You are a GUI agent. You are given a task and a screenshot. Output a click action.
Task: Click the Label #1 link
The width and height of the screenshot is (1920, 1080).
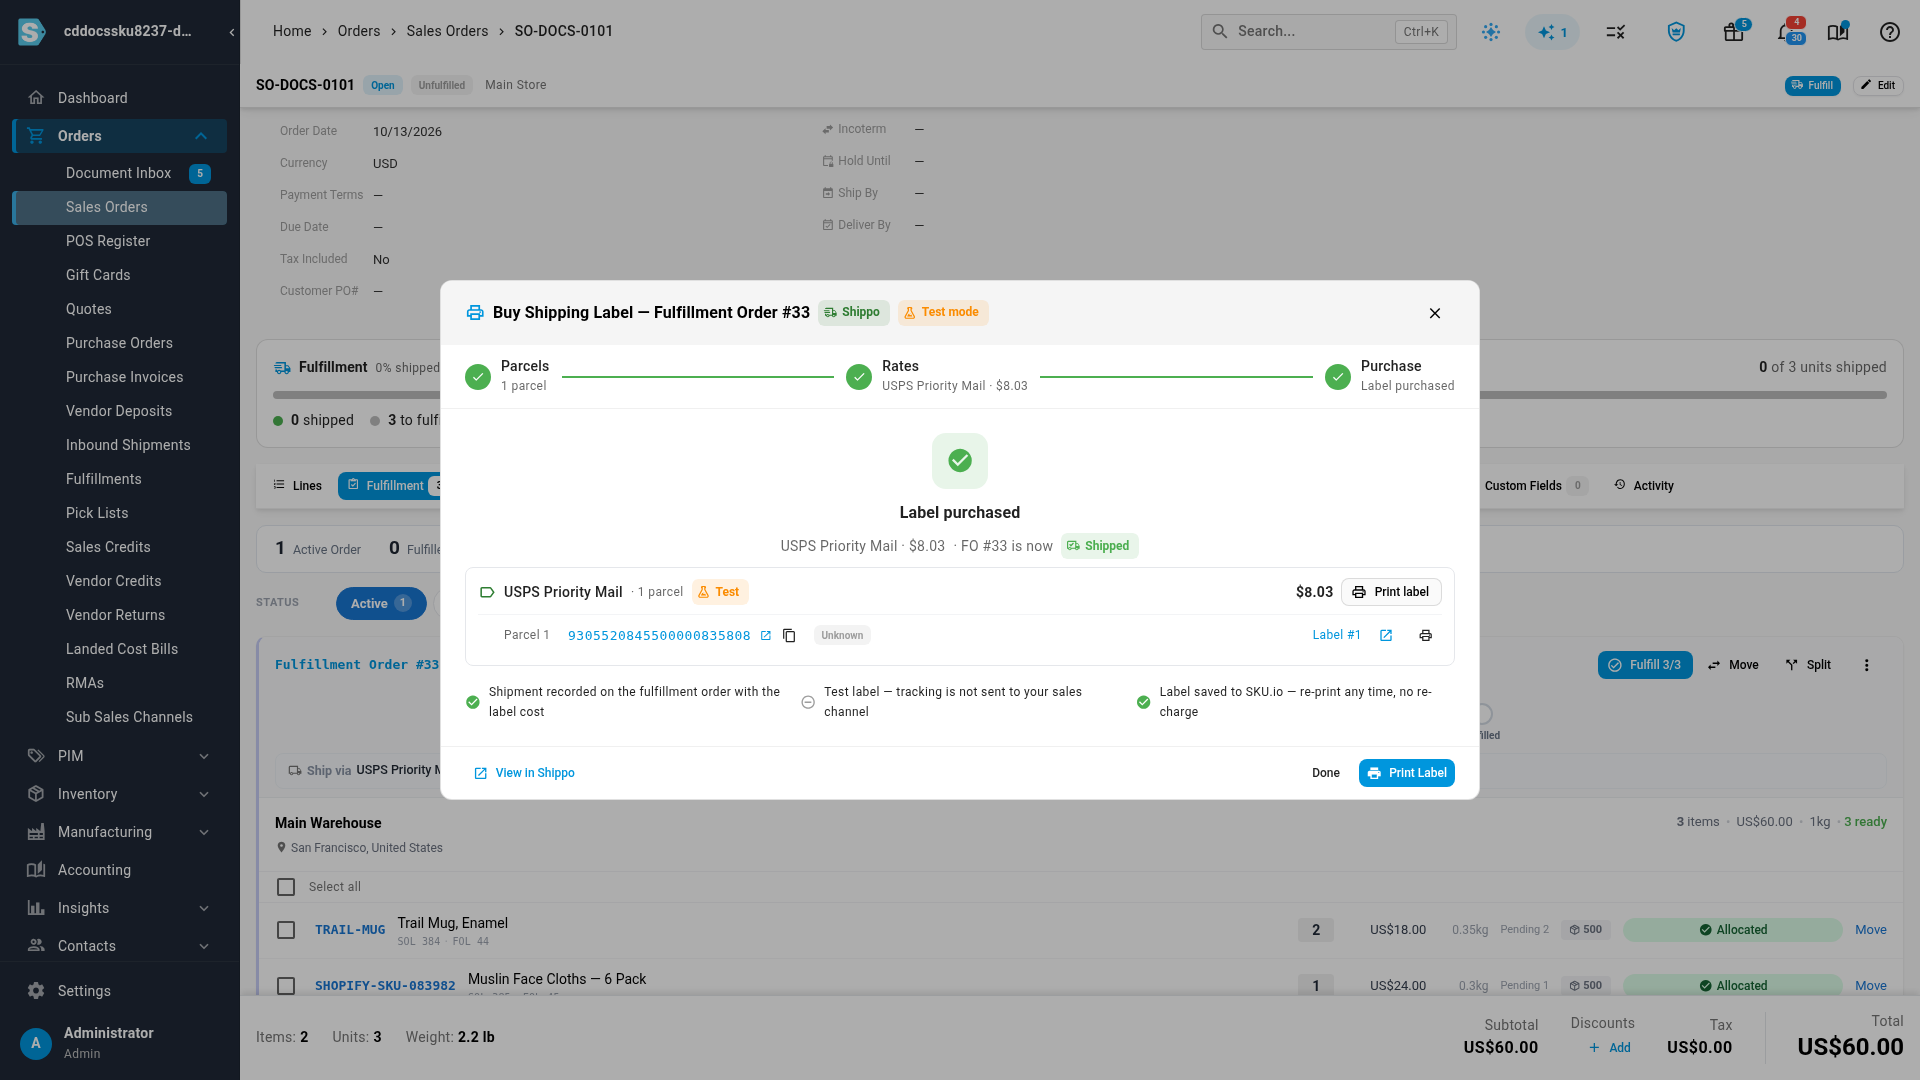click(1336, 636)
